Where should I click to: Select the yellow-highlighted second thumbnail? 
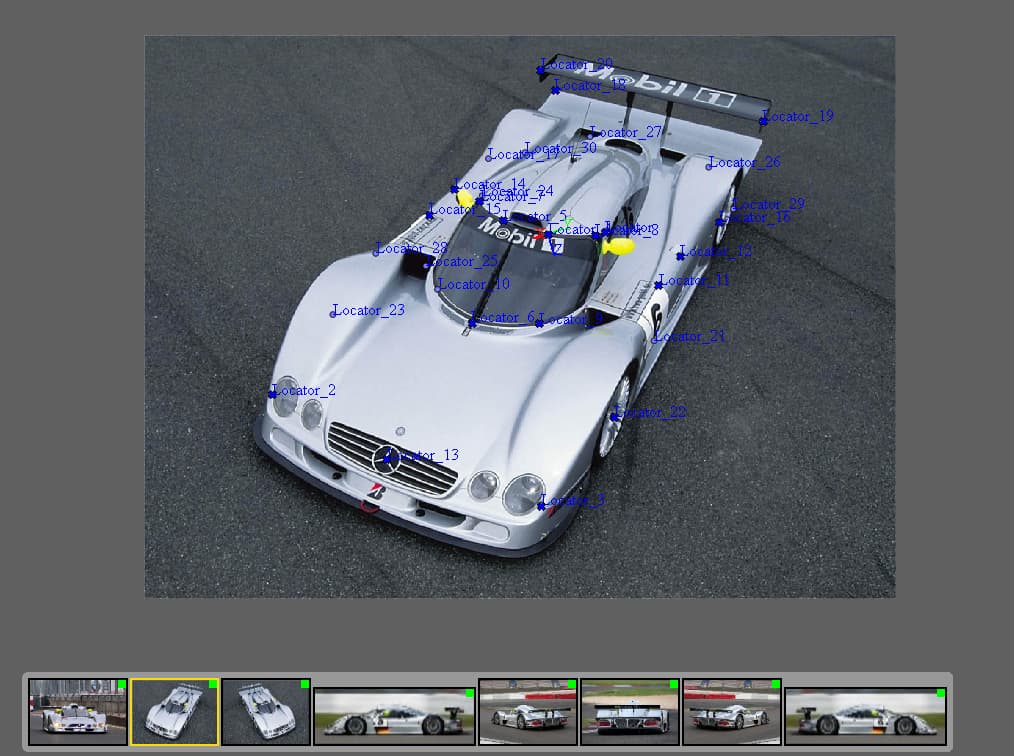pyautogui.click(x=174, y=712)
